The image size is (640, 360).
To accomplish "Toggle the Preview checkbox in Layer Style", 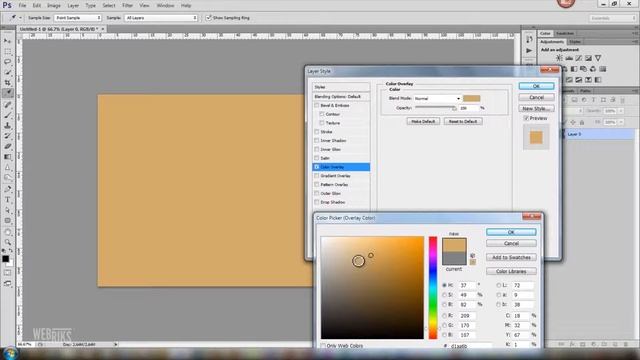I will [526, 118].
